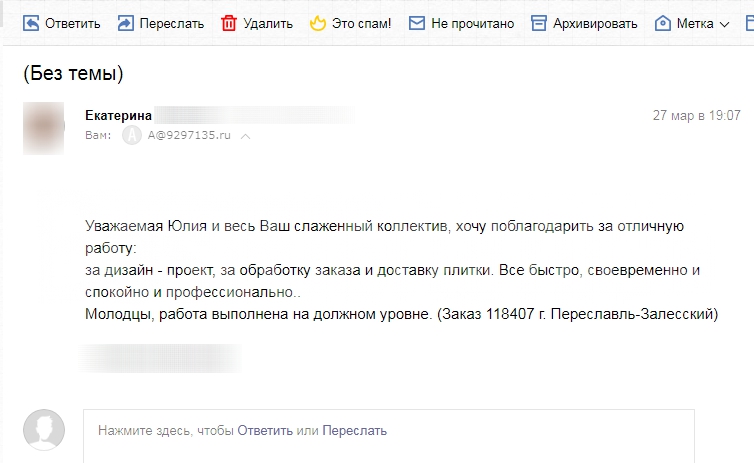Click the flame spam icon
The width and height of the screenshot is (754, 463).
click(x=317, y=23)
